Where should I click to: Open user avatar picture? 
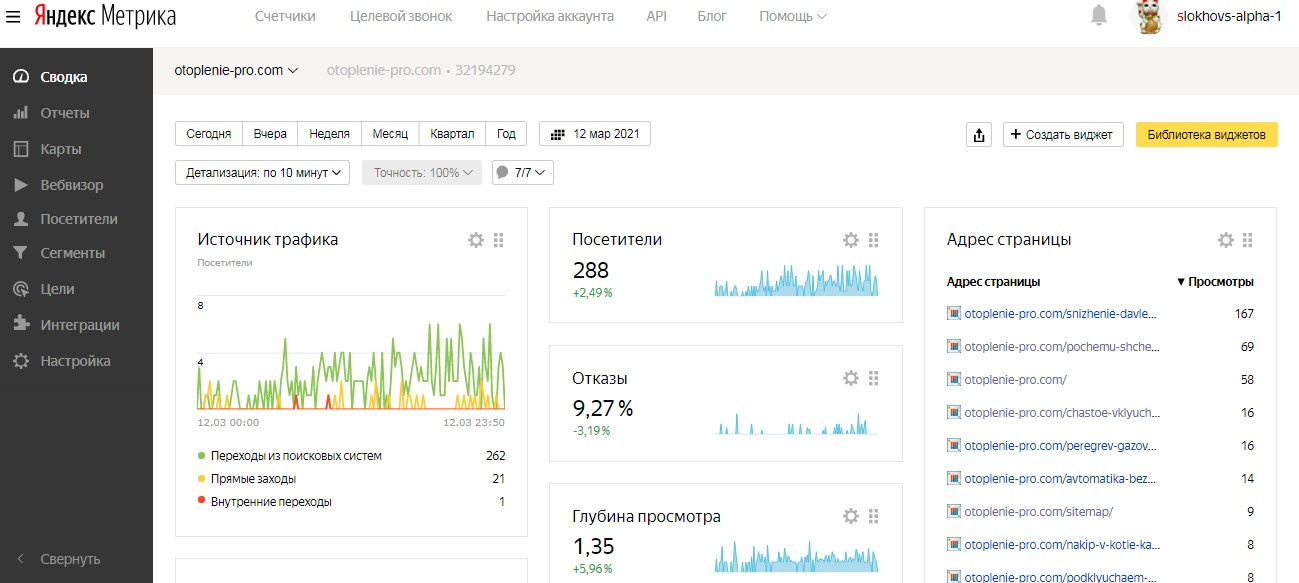pos(1149,16)
